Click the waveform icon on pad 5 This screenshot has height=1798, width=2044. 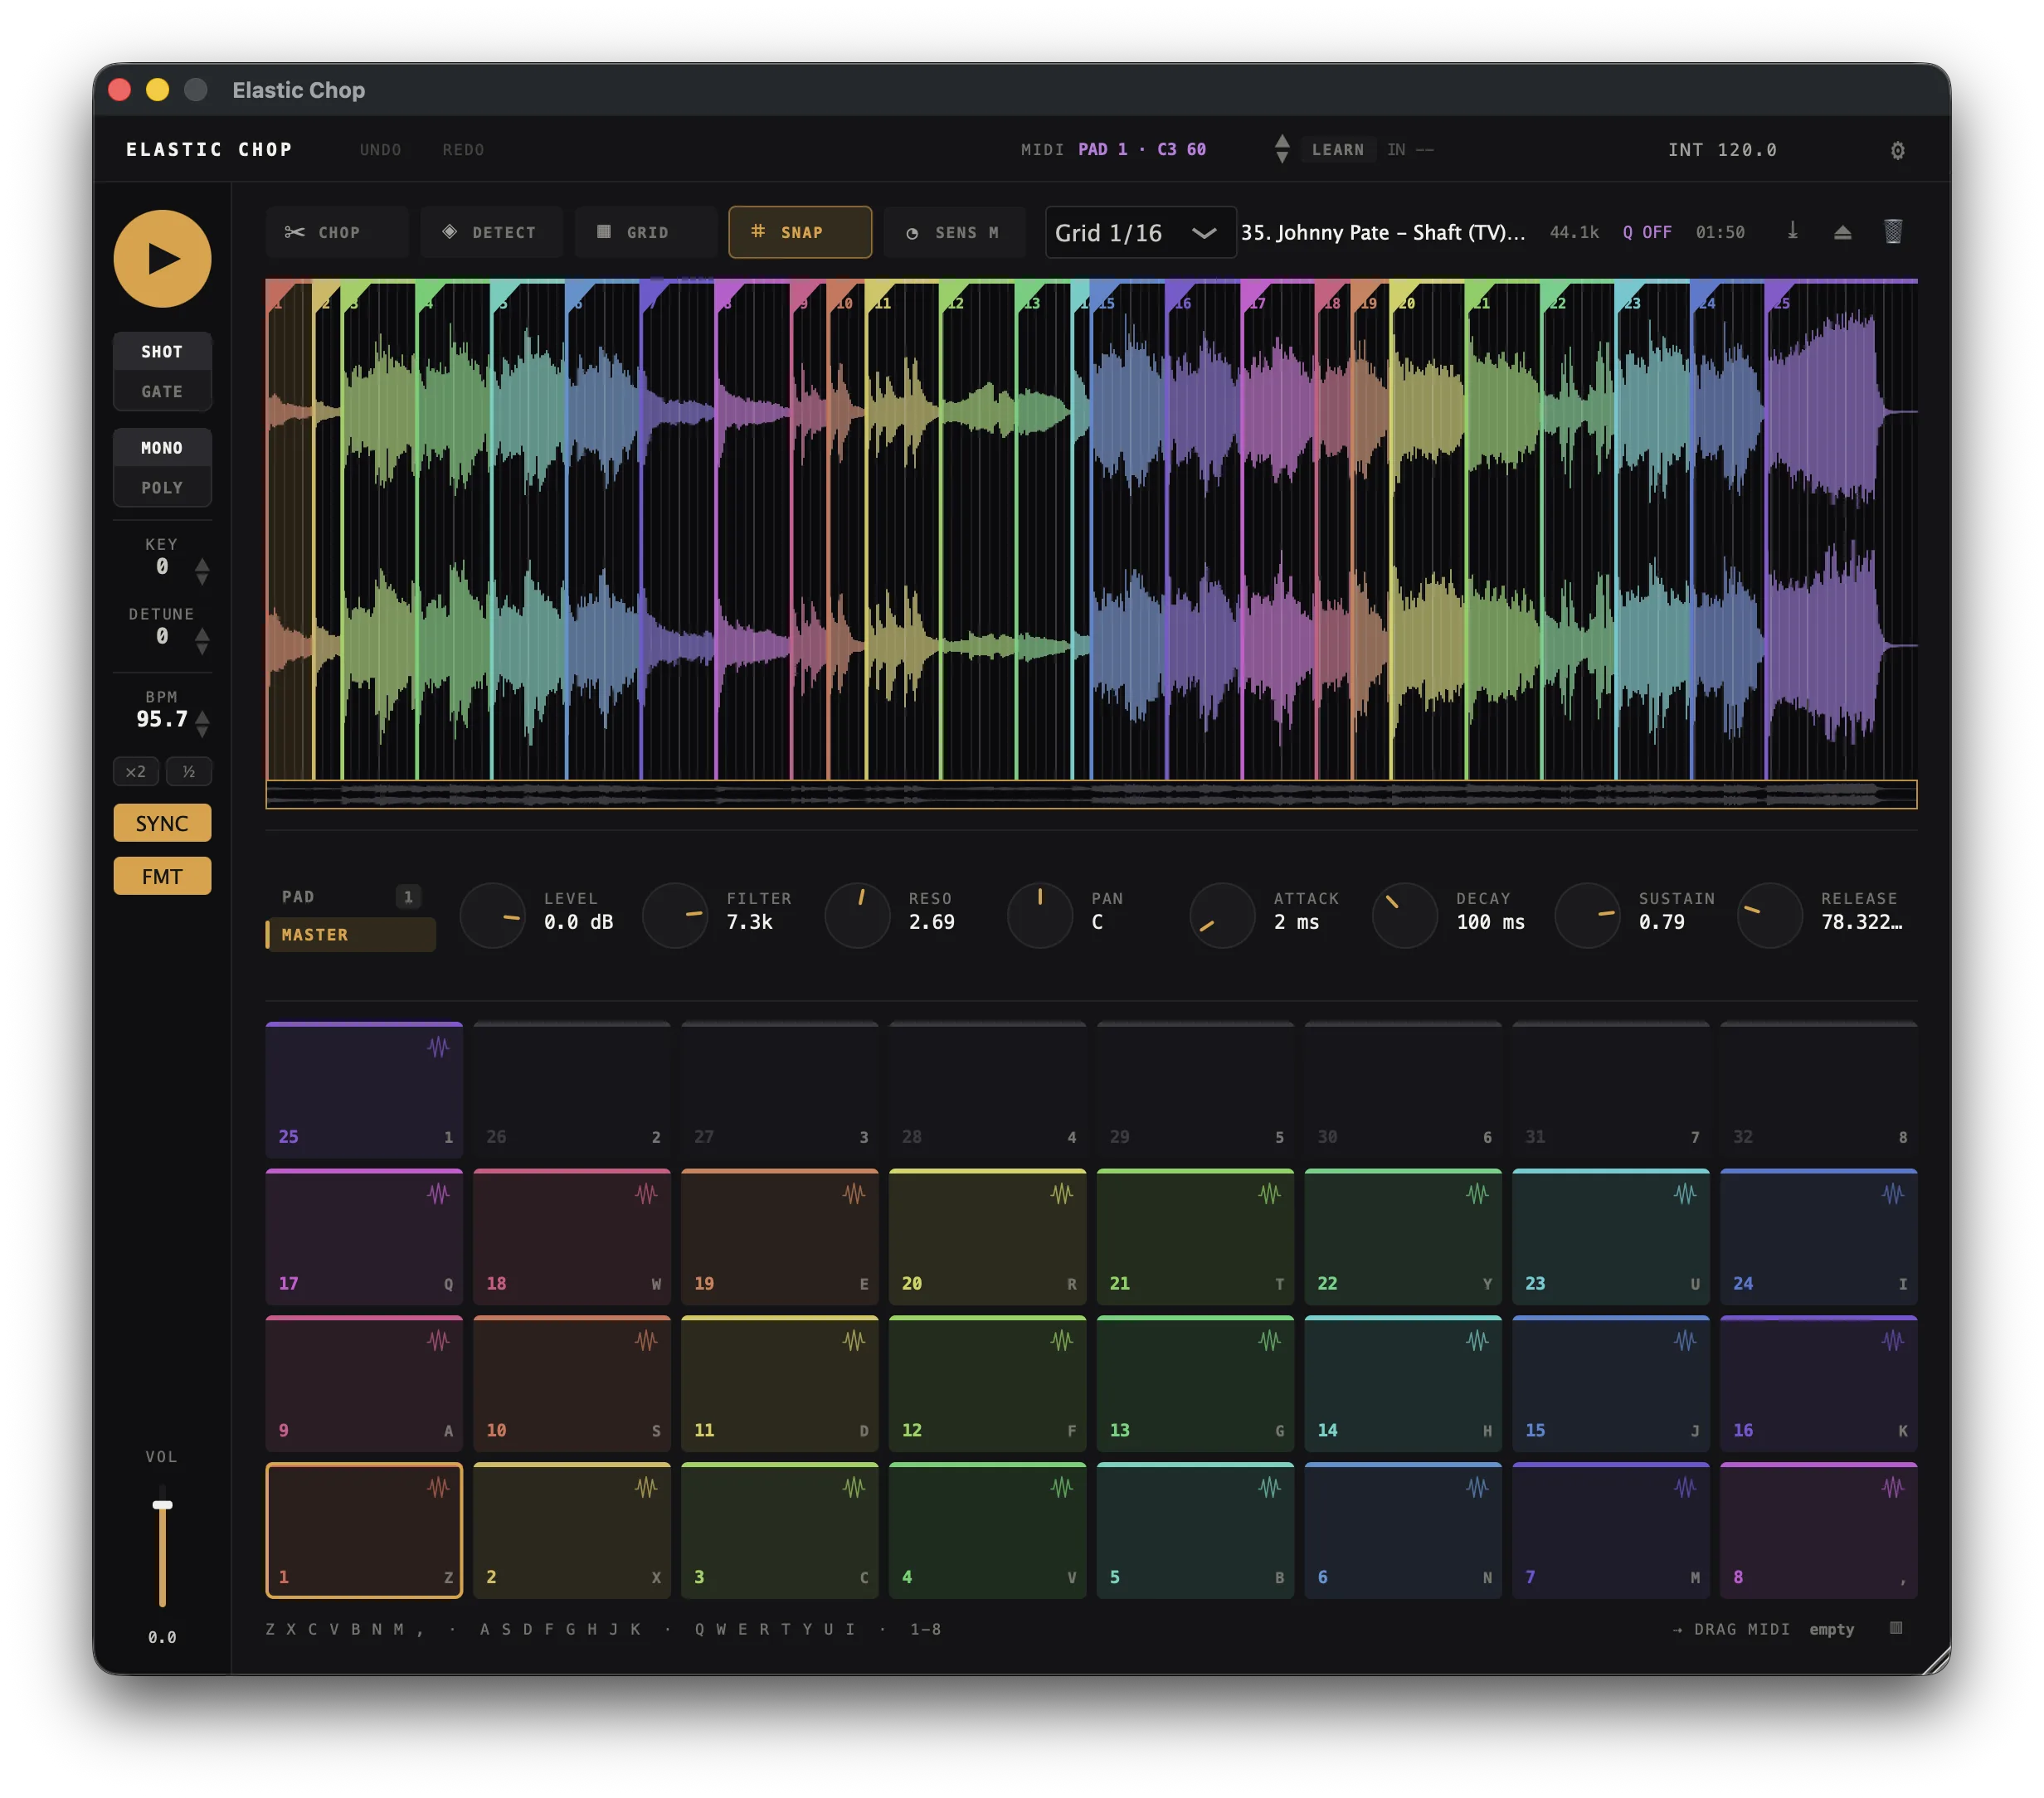pos(1269,1487)
